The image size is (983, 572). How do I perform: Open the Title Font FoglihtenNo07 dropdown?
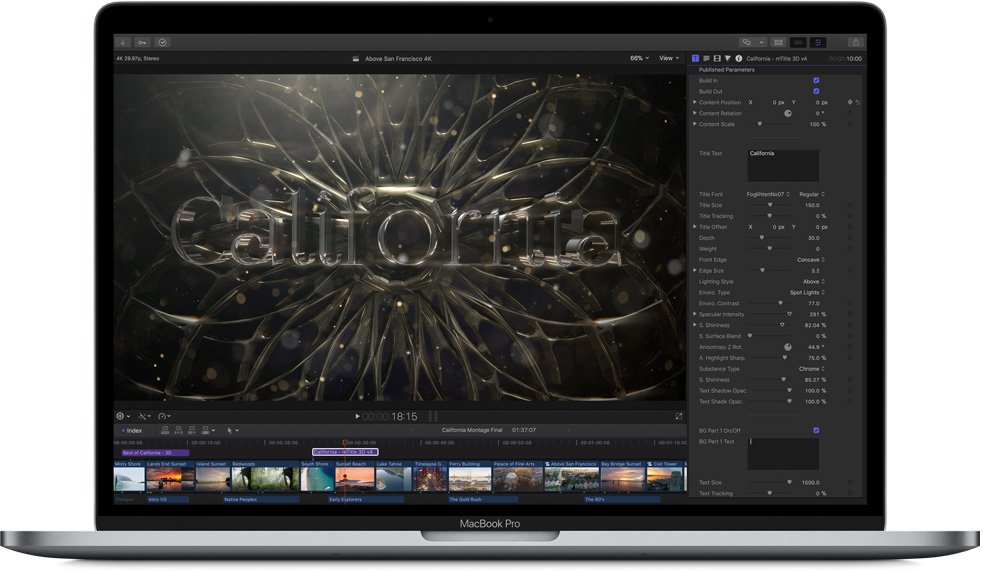(768, 194)
